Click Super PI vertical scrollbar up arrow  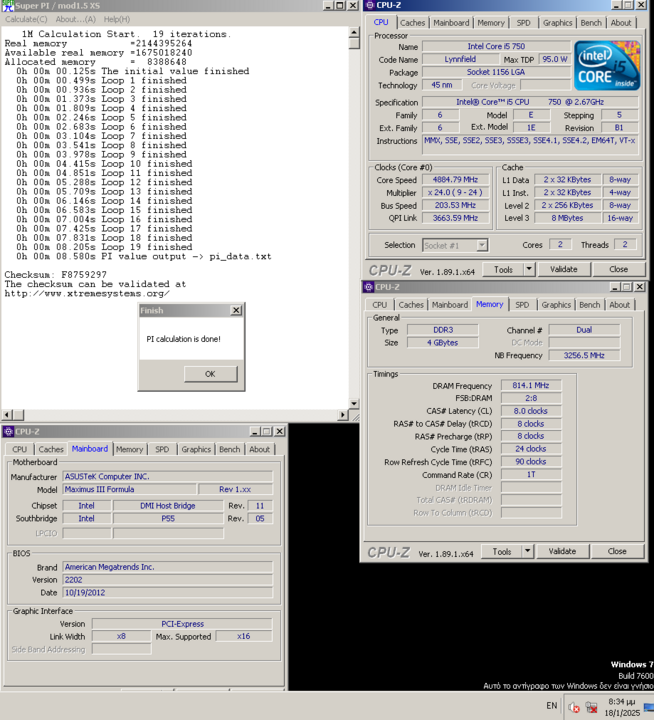click(x=354, y=33)
